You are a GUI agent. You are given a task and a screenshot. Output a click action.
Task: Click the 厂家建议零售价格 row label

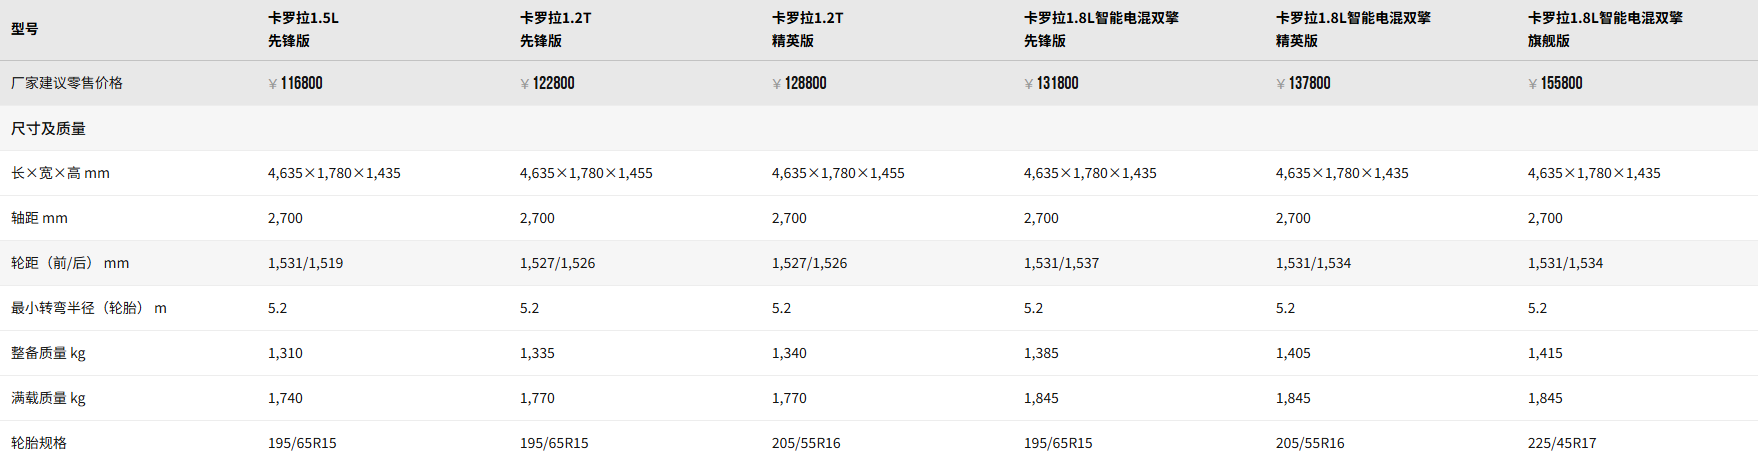coord(67,83)
